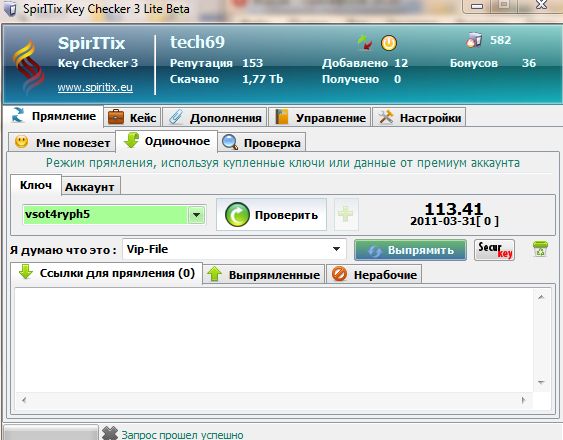Switch to the Управление tab
Viewport: 563px width, 440px height.
click(x=320, y=118)
